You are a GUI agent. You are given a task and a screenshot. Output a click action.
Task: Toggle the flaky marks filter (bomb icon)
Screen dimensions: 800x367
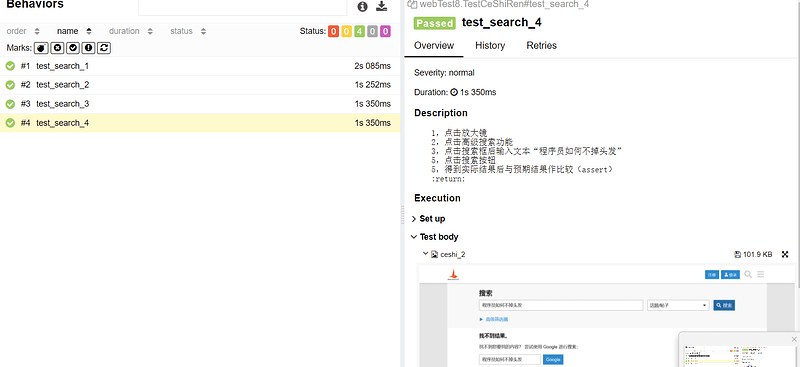pos(41,48)
